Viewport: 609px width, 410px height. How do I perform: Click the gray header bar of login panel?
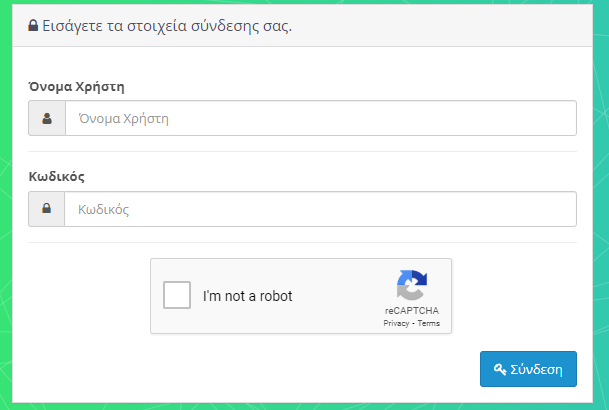pos(303,26)
